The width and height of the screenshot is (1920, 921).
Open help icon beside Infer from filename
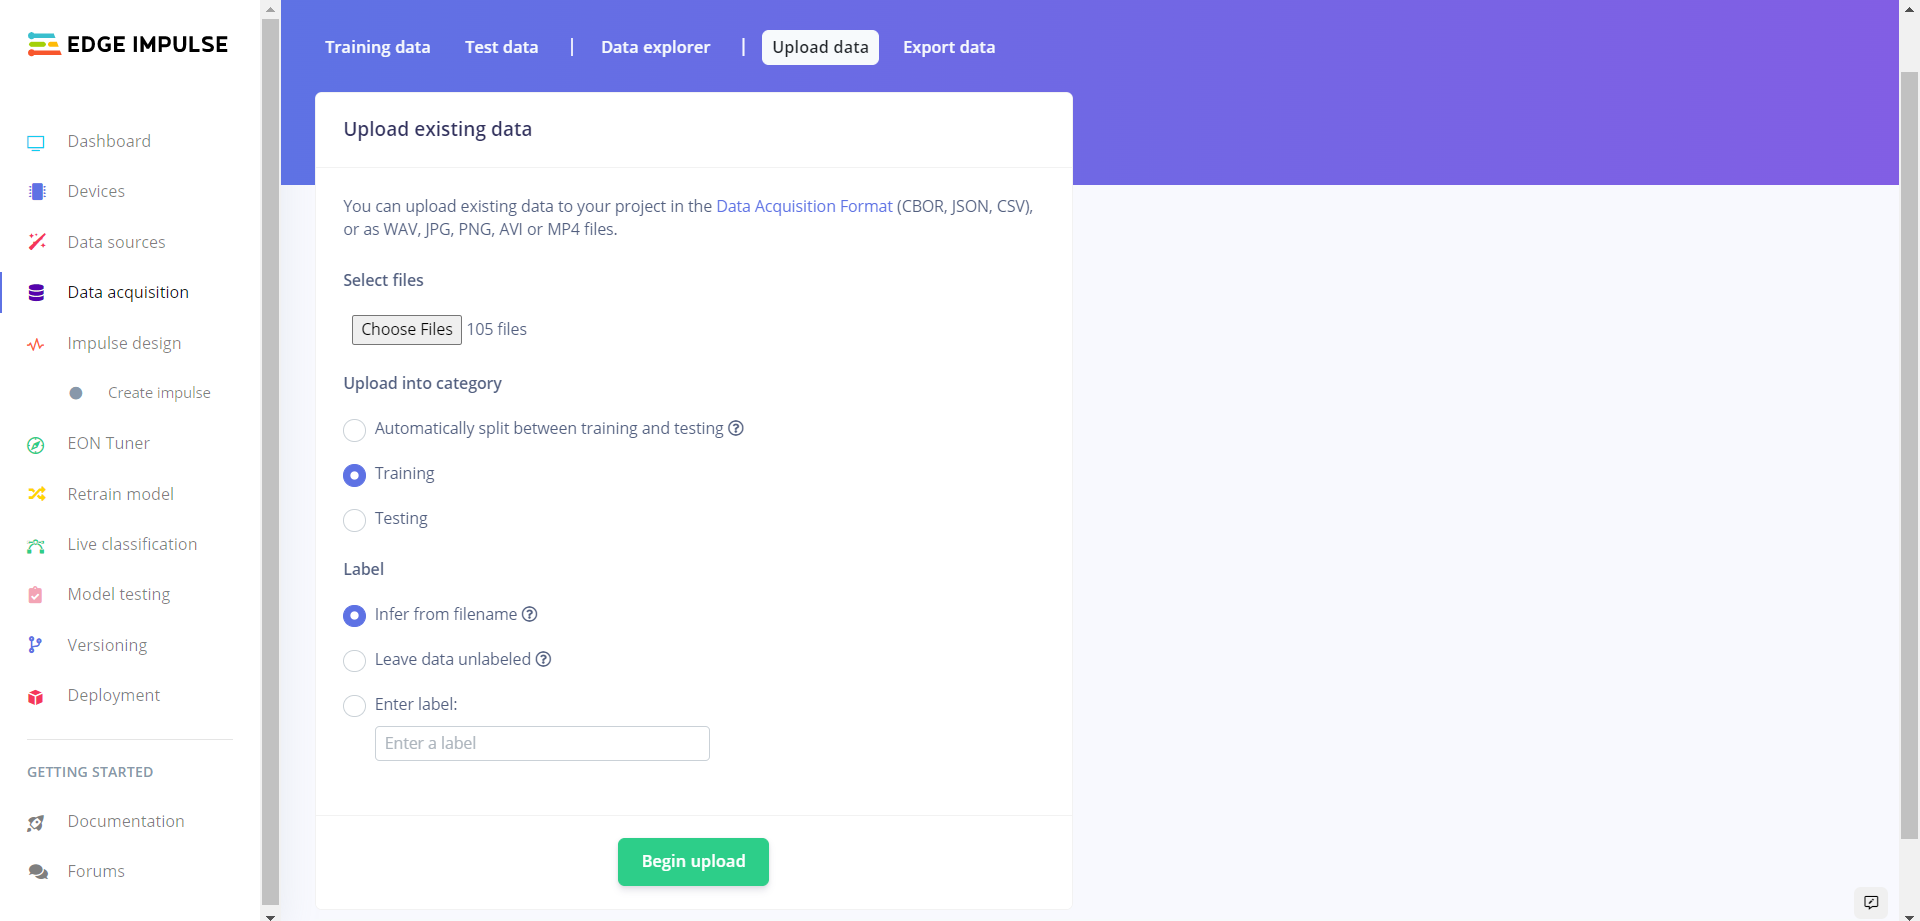point(530,614)
